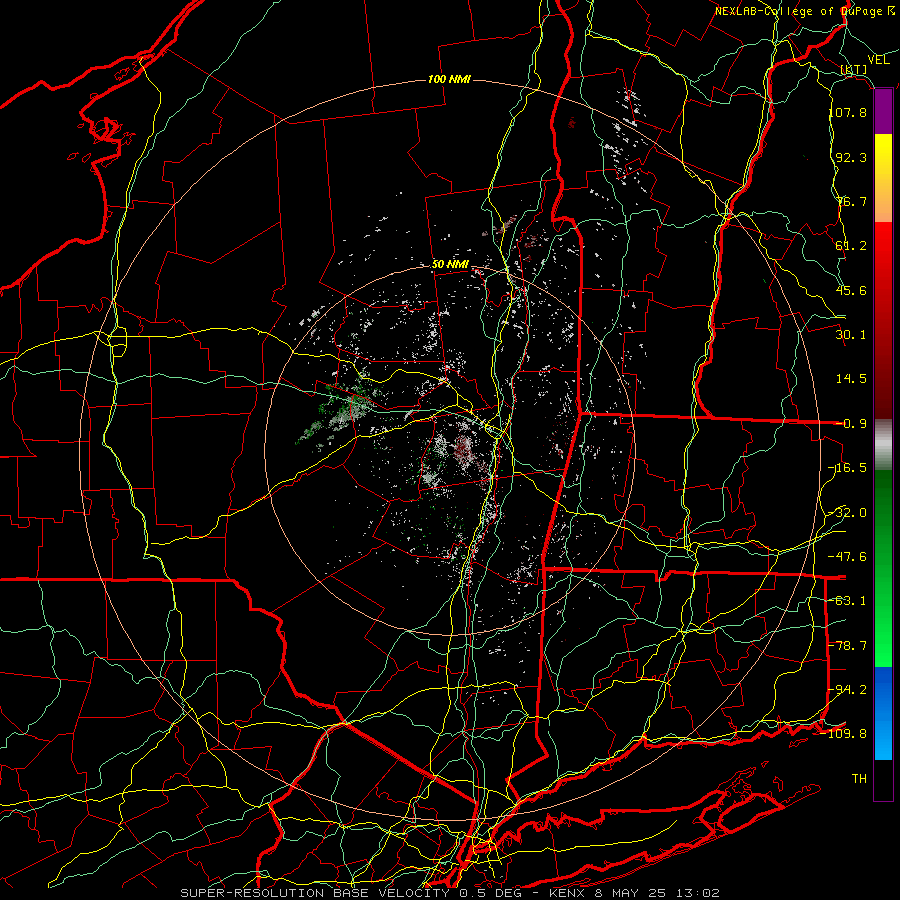Pick the gray segment of the color bar
This screenshot has width=900, height=900.
click(883, 445)
